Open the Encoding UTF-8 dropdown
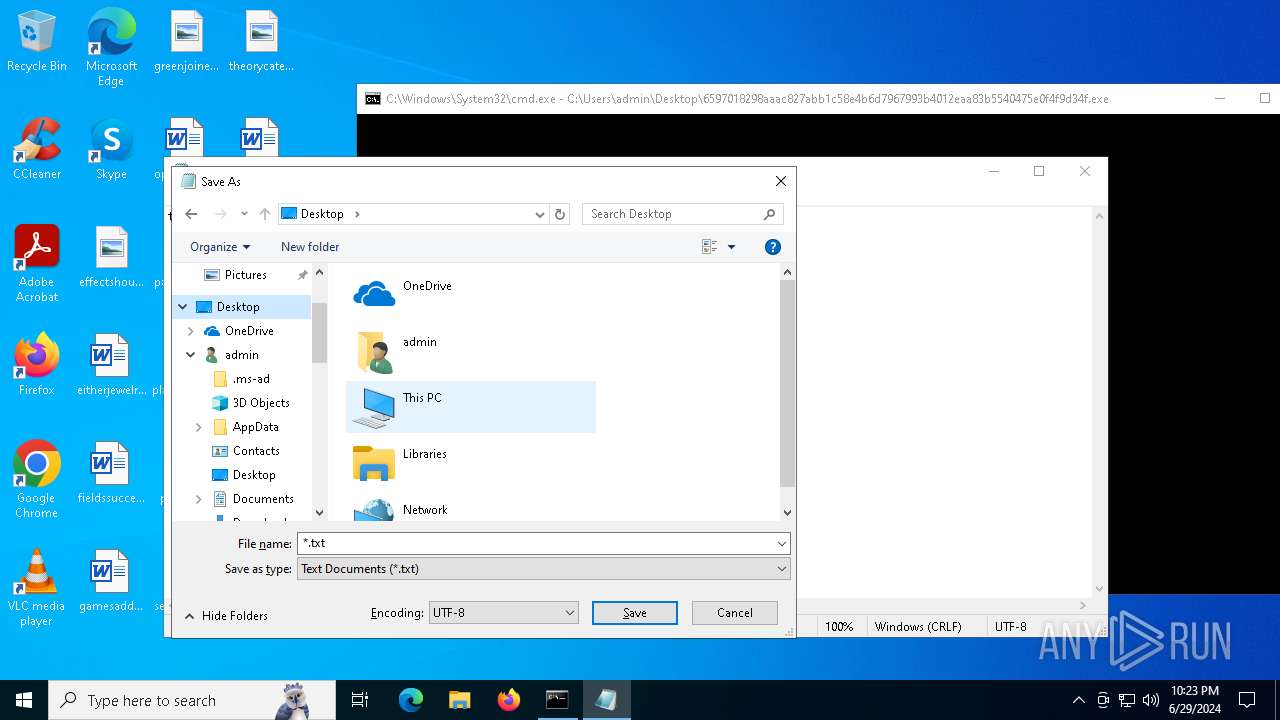This screenshot has height=720, width=1280. tap(504, 613)
